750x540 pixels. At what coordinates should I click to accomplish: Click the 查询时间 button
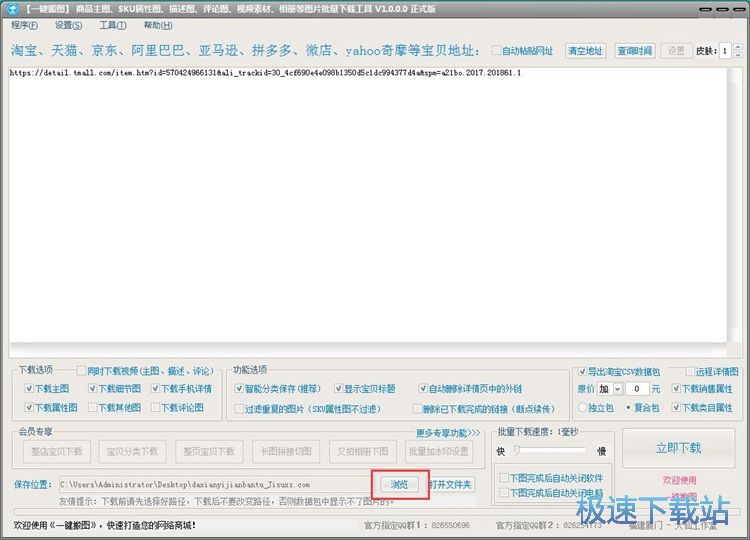click(634, 51)
